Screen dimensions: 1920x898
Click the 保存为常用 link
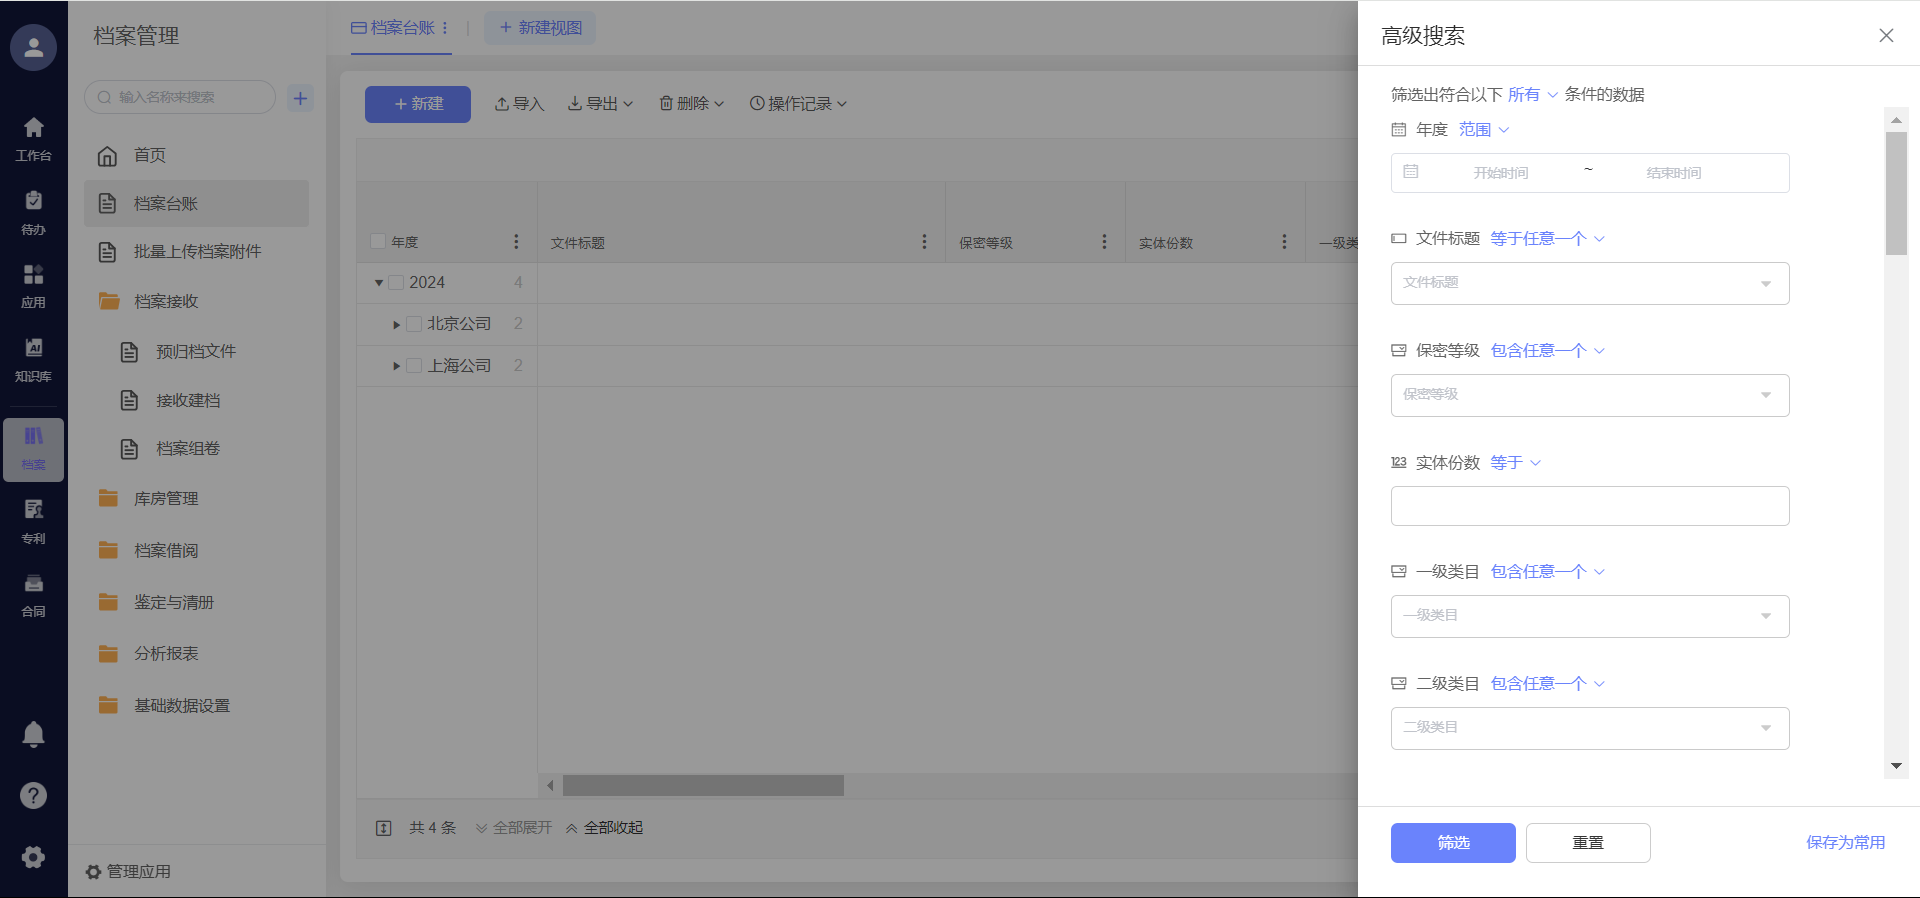[x=1845, y=843]
